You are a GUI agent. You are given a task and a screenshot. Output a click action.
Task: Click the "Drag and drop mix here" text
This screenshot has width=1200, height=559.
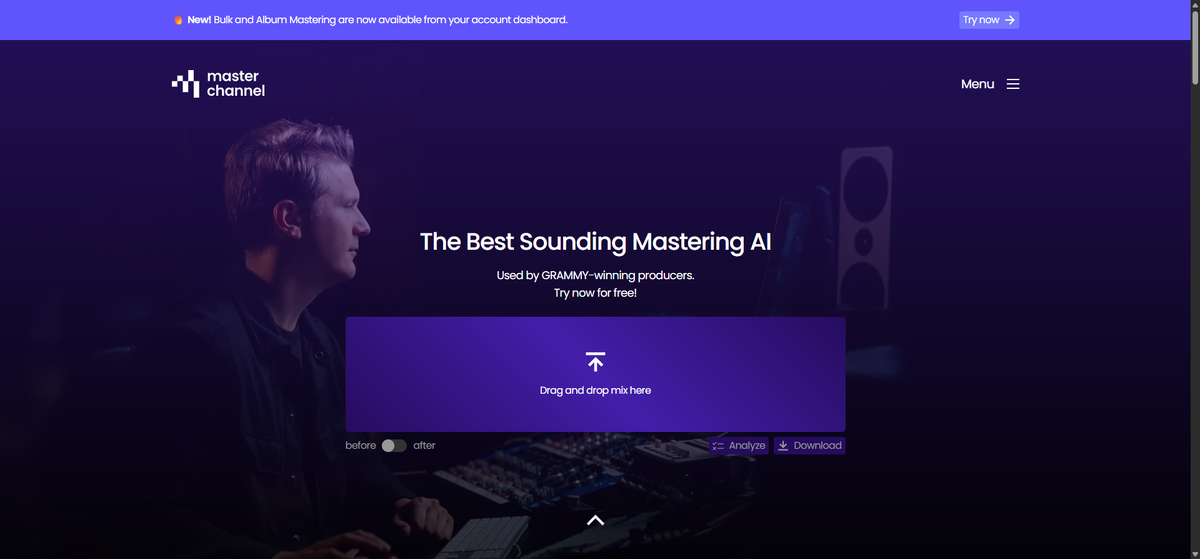coord(595,390)
